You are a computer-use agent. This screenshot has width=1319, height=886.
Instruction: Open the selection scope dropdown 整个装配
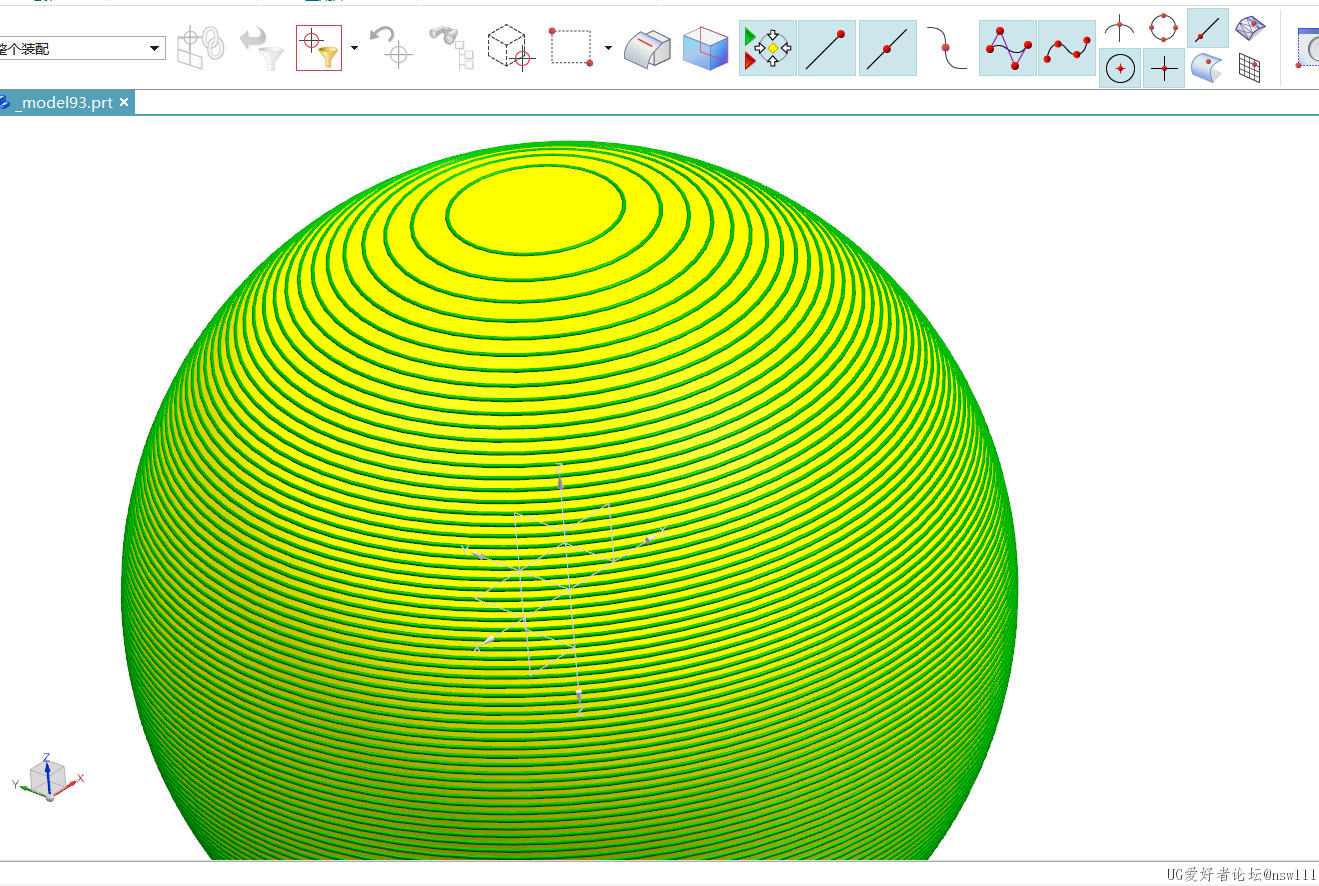82,48
